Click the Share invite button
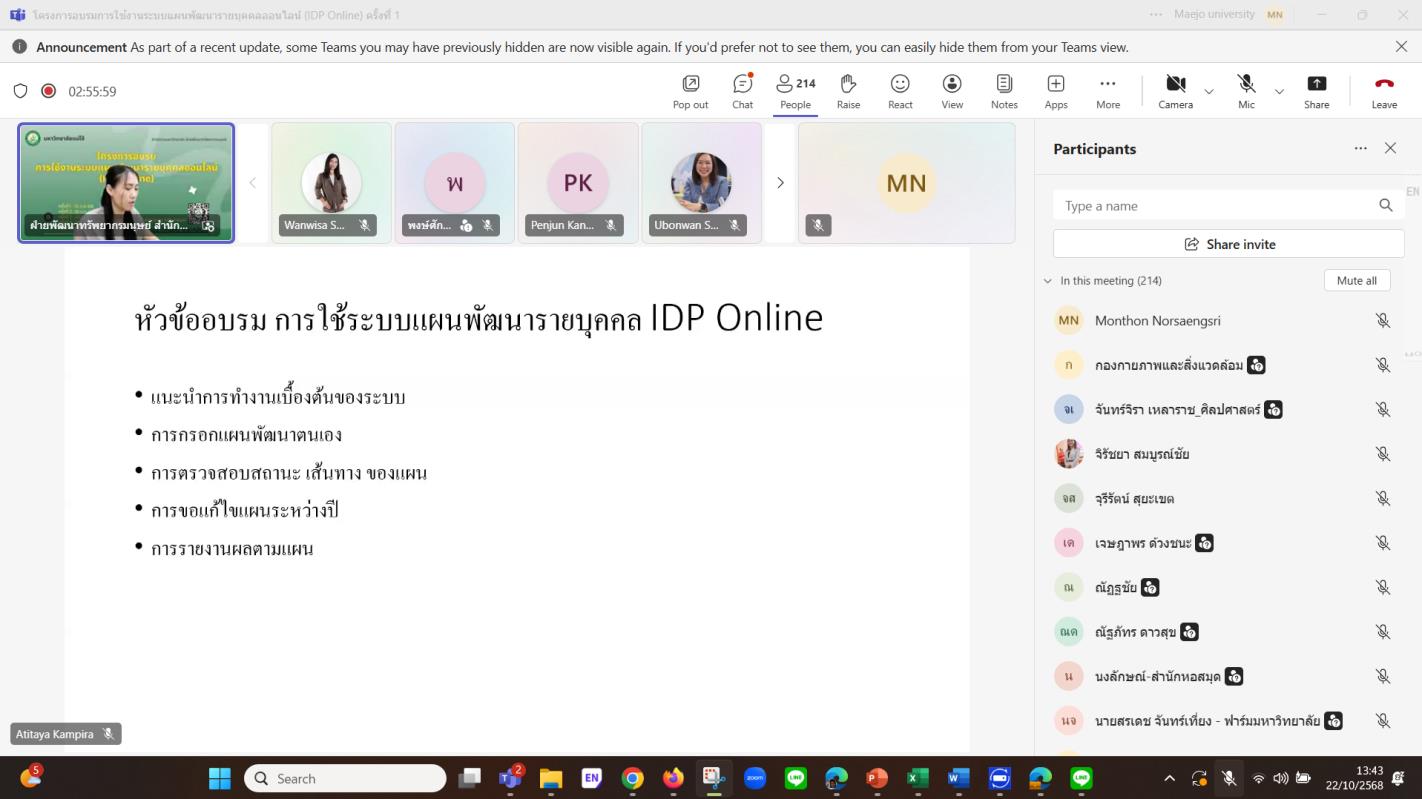 click(1228, 244)
